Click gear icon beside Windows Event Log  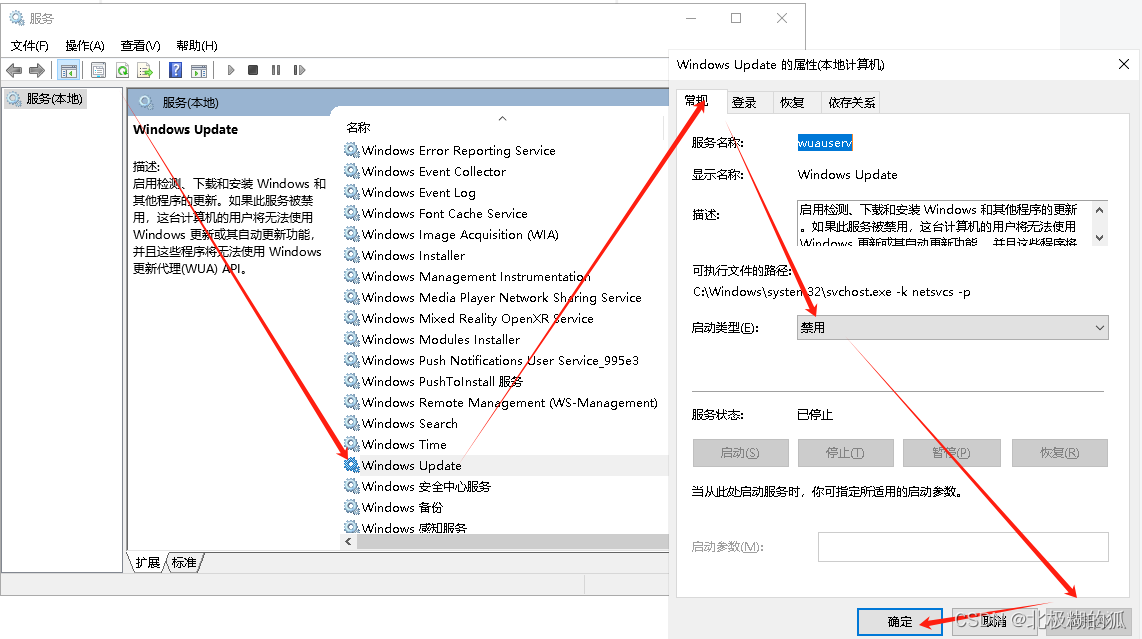(x=352, y=192)
